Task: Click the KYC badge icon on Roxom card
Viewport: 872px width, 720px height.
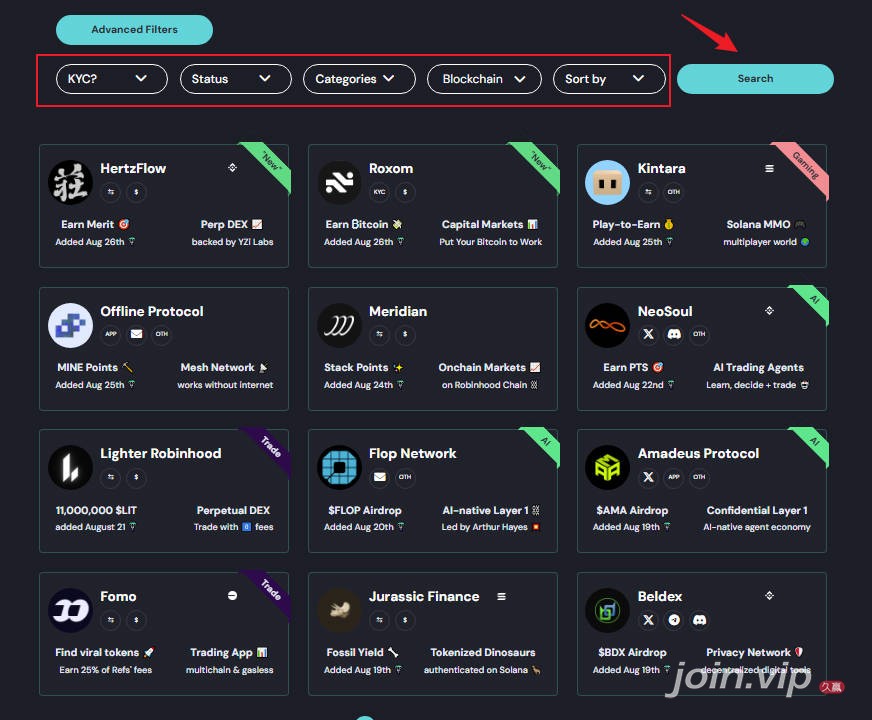Action: [x=380, y=192]
